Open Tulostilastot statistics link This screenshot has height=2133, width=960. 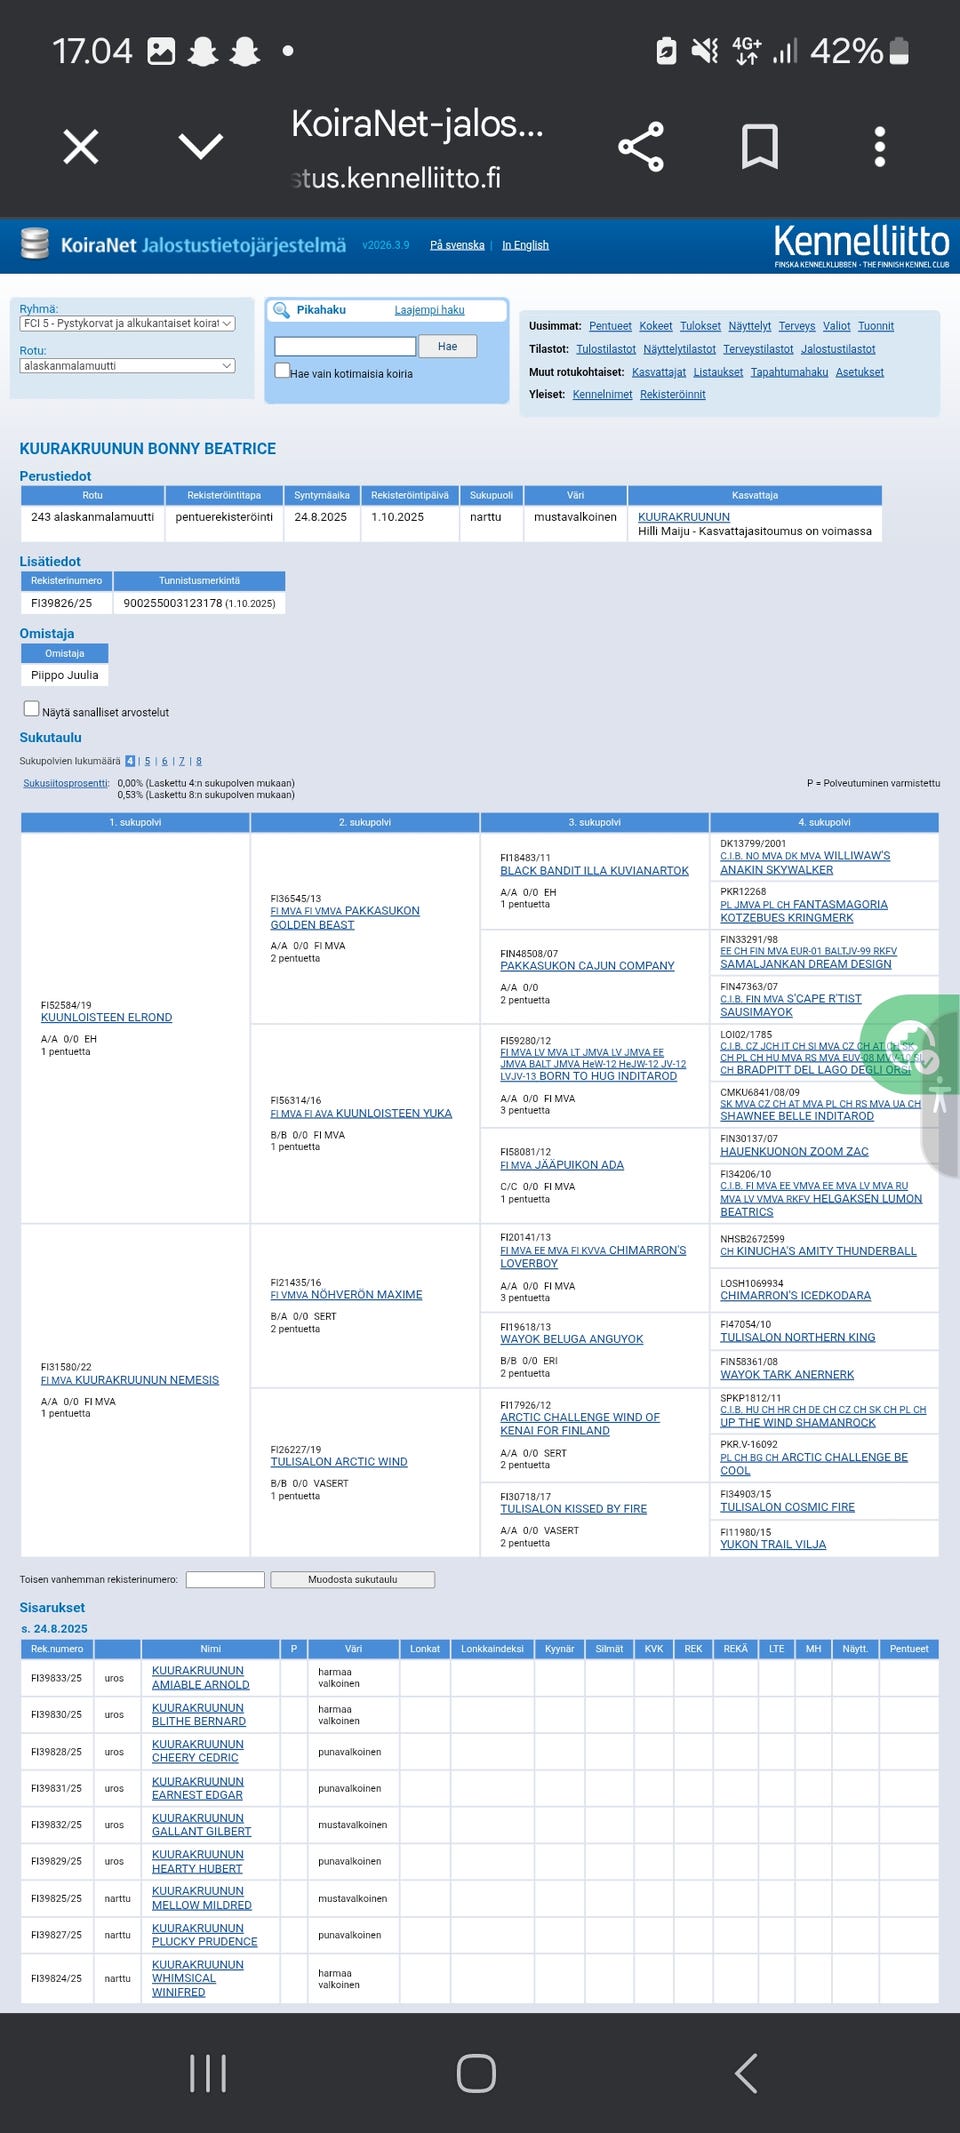click(x=606, y=349)
